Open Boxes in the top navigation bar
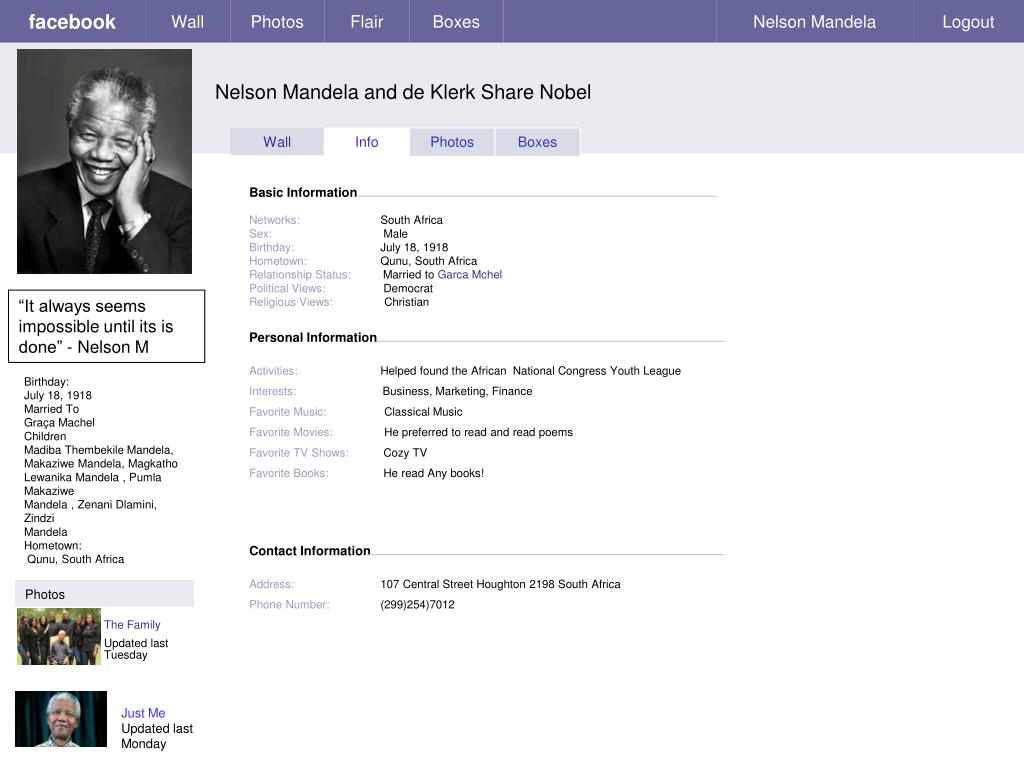Screen dimensions: 1024x768 click(x=456, y=22)
